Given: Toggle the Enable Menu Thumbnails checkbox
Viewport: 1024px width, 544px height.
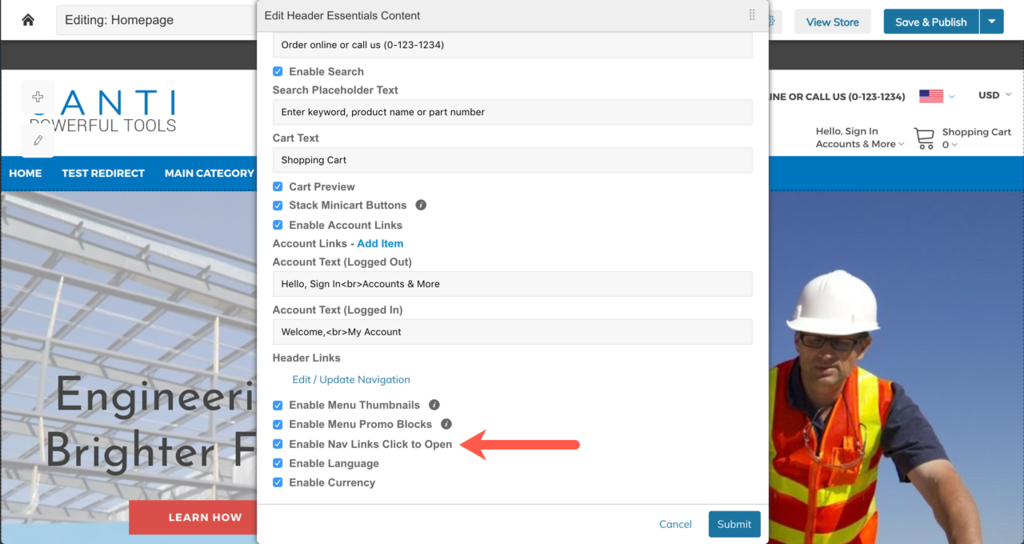Looking at the screenshot, I should pos(278,406).
